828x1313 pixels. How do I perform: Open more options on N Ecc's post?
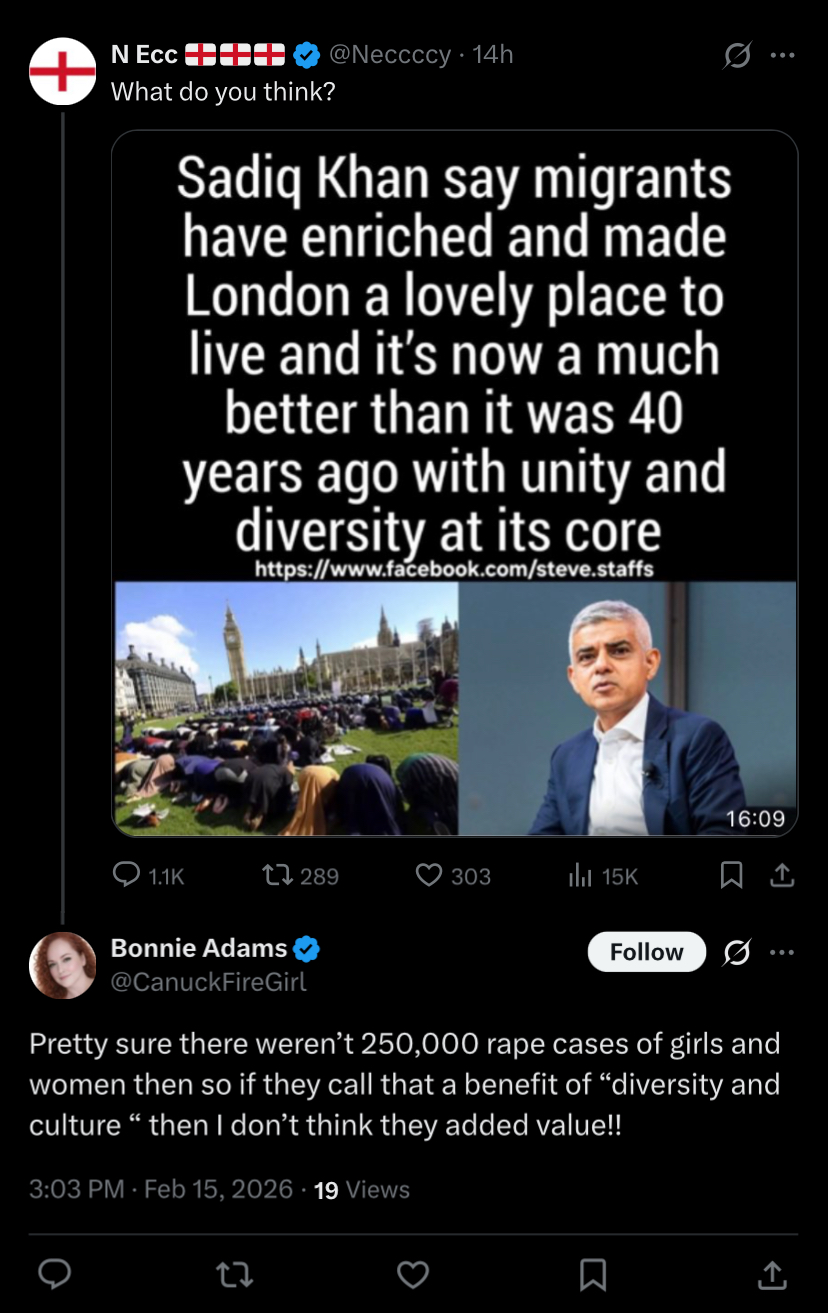tap(782, 56)
